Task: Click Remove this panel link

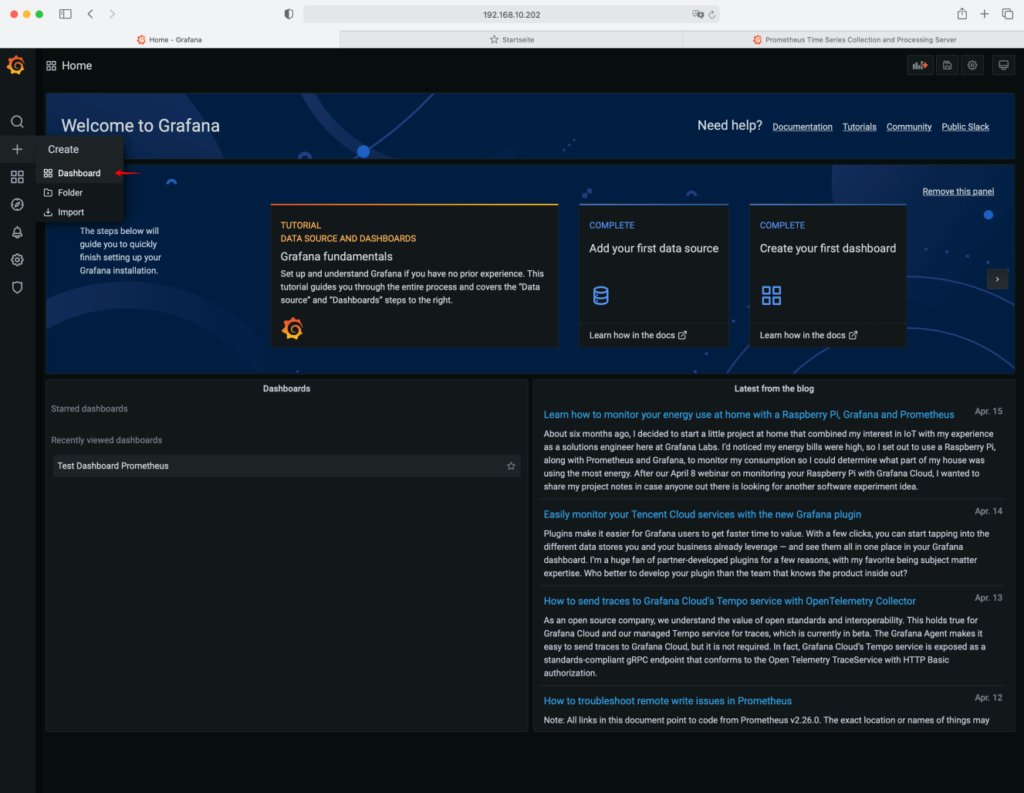Action: (958, 191)
